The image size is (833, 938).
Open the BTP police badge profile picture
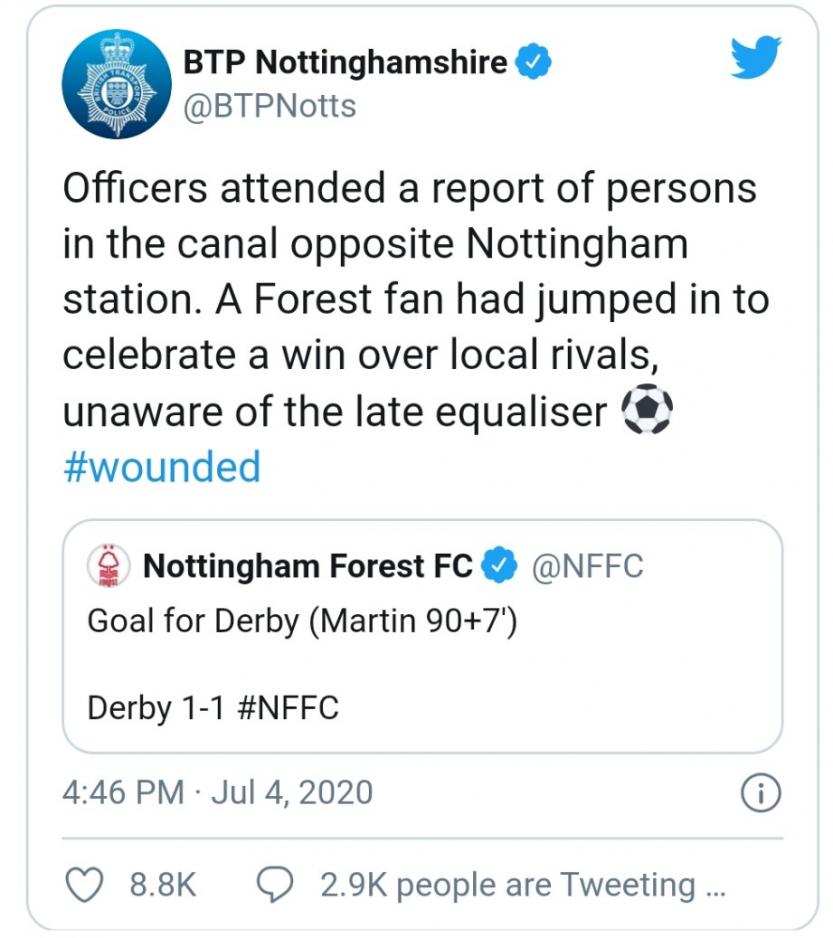pos(110,84)
